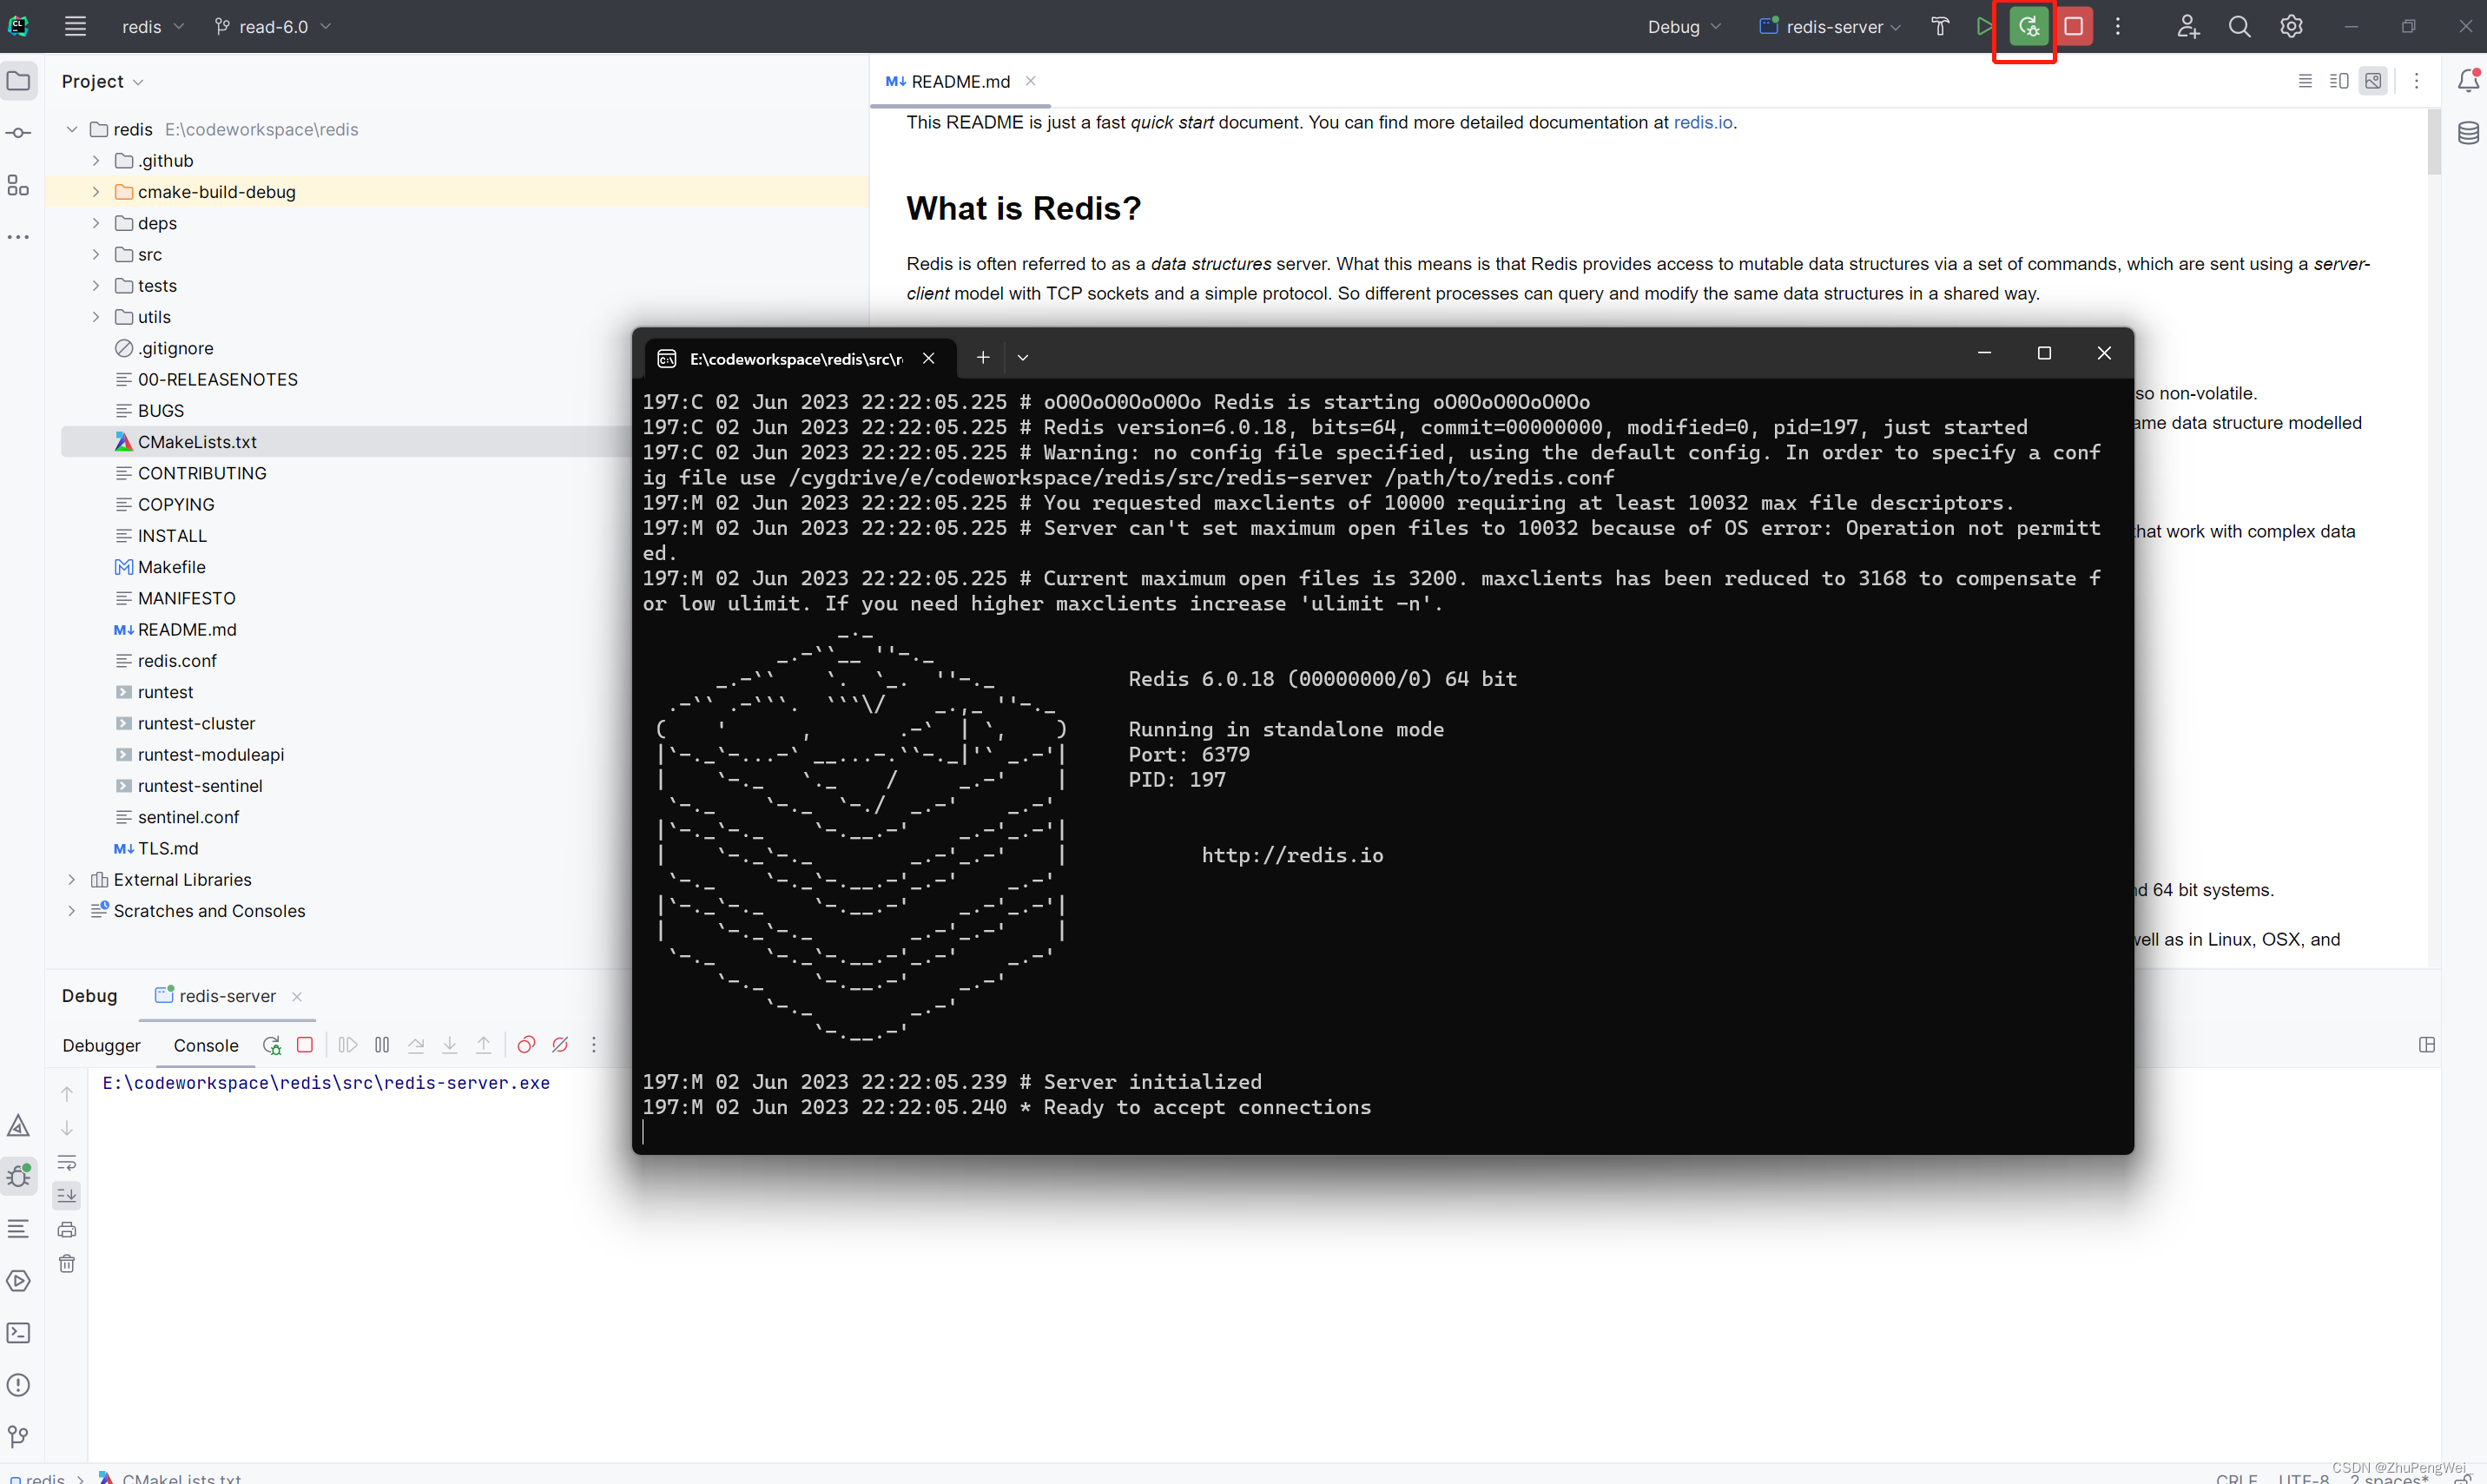This screenshot has height=1484, width=2487.
Task: Expand External Libraries node
Action: pos(72,880)
